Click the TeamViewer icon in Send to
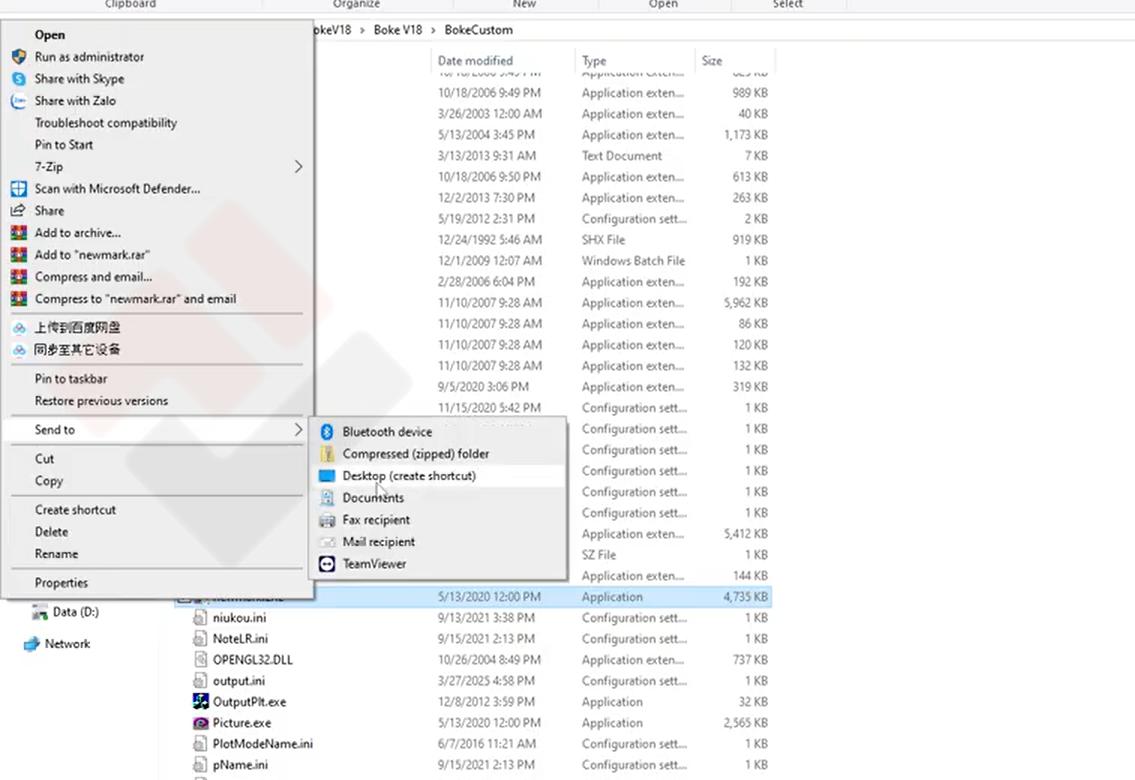 pyautogui.click(x=326, y=564)
